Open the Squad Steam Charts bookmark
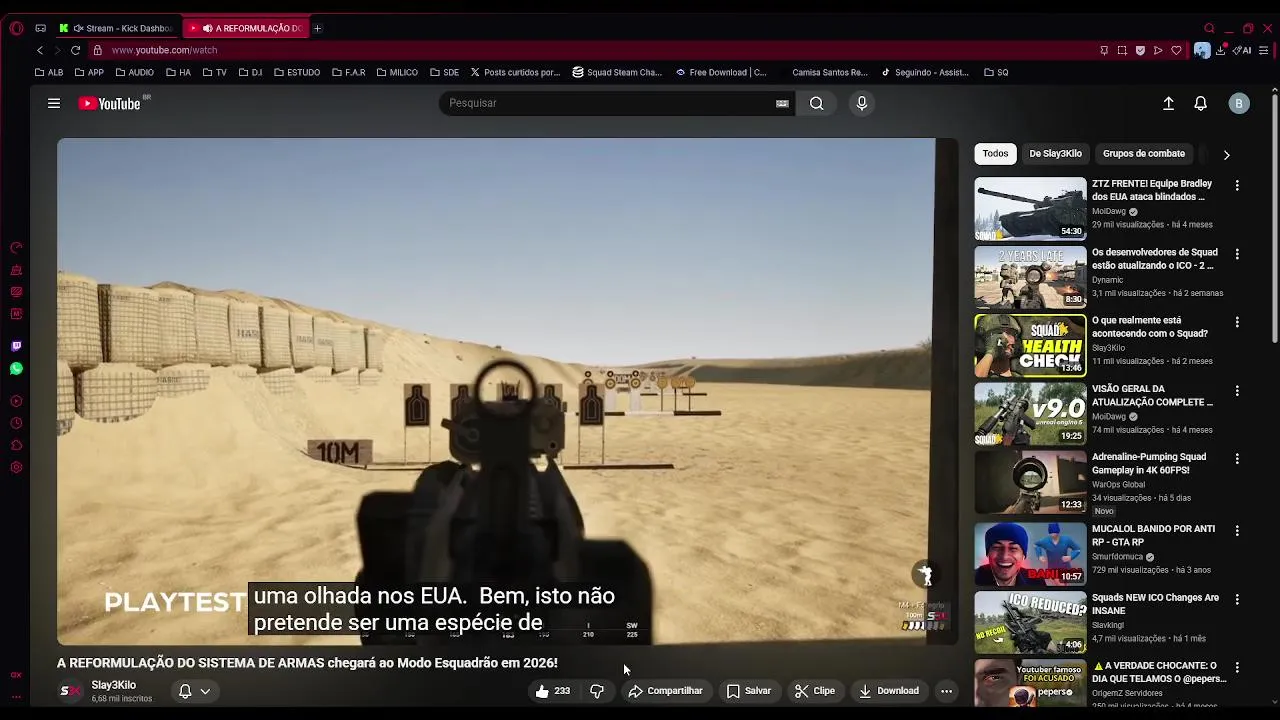The image size is (1280, 720). [617, 72]
